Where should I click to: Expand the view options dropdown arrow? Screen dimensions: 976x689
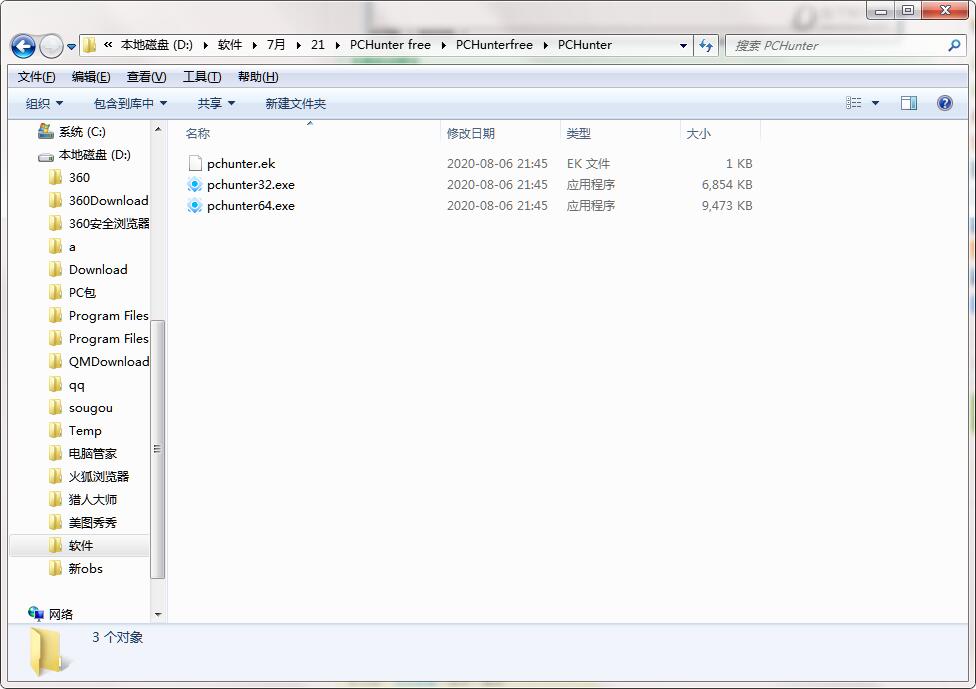point(875,103)
